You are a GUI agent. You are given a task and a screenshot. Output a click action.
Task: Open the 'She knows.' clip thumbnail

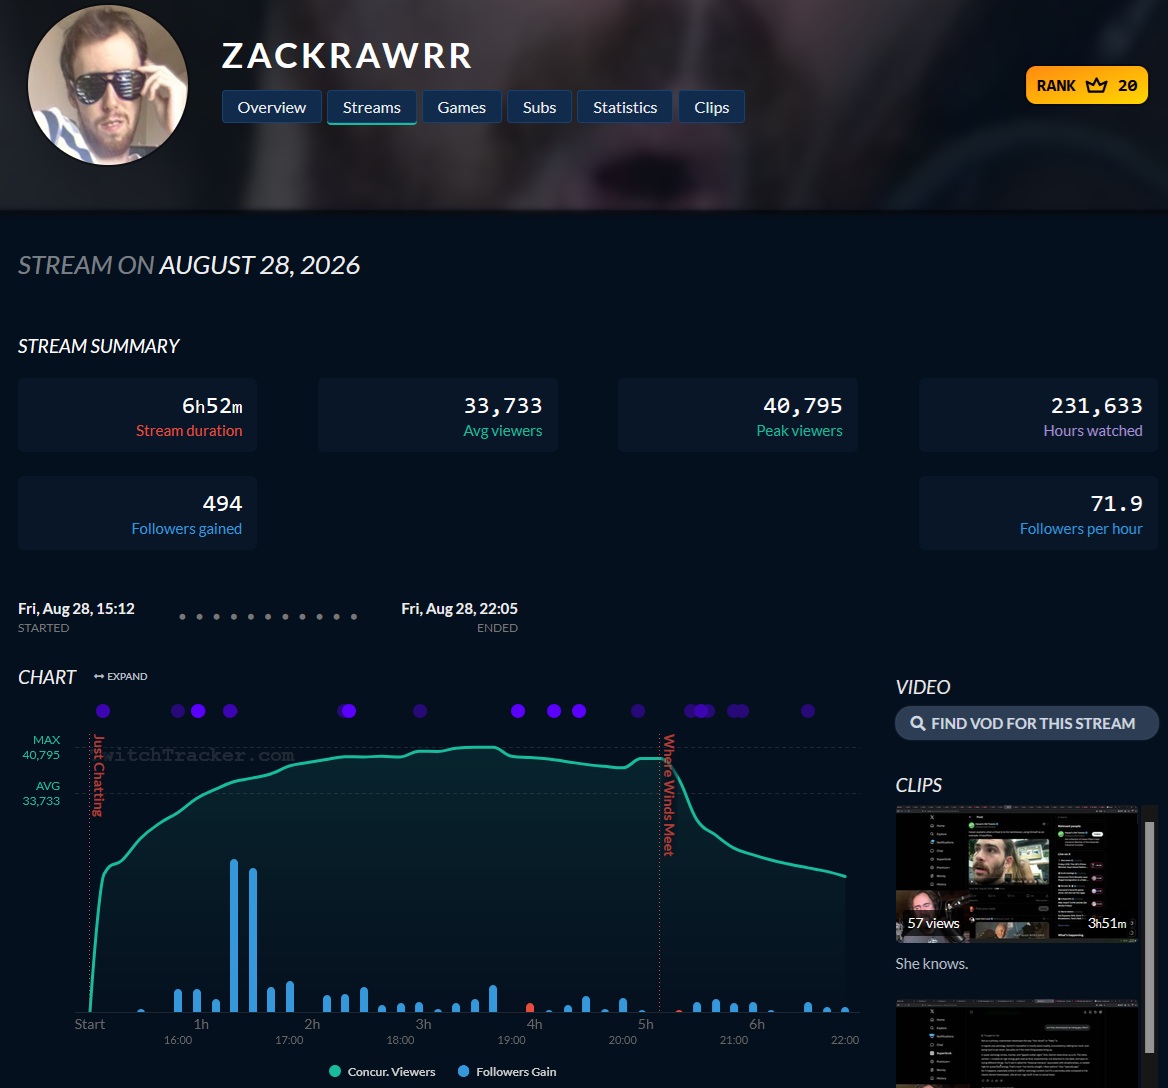tap(1016, 874)
